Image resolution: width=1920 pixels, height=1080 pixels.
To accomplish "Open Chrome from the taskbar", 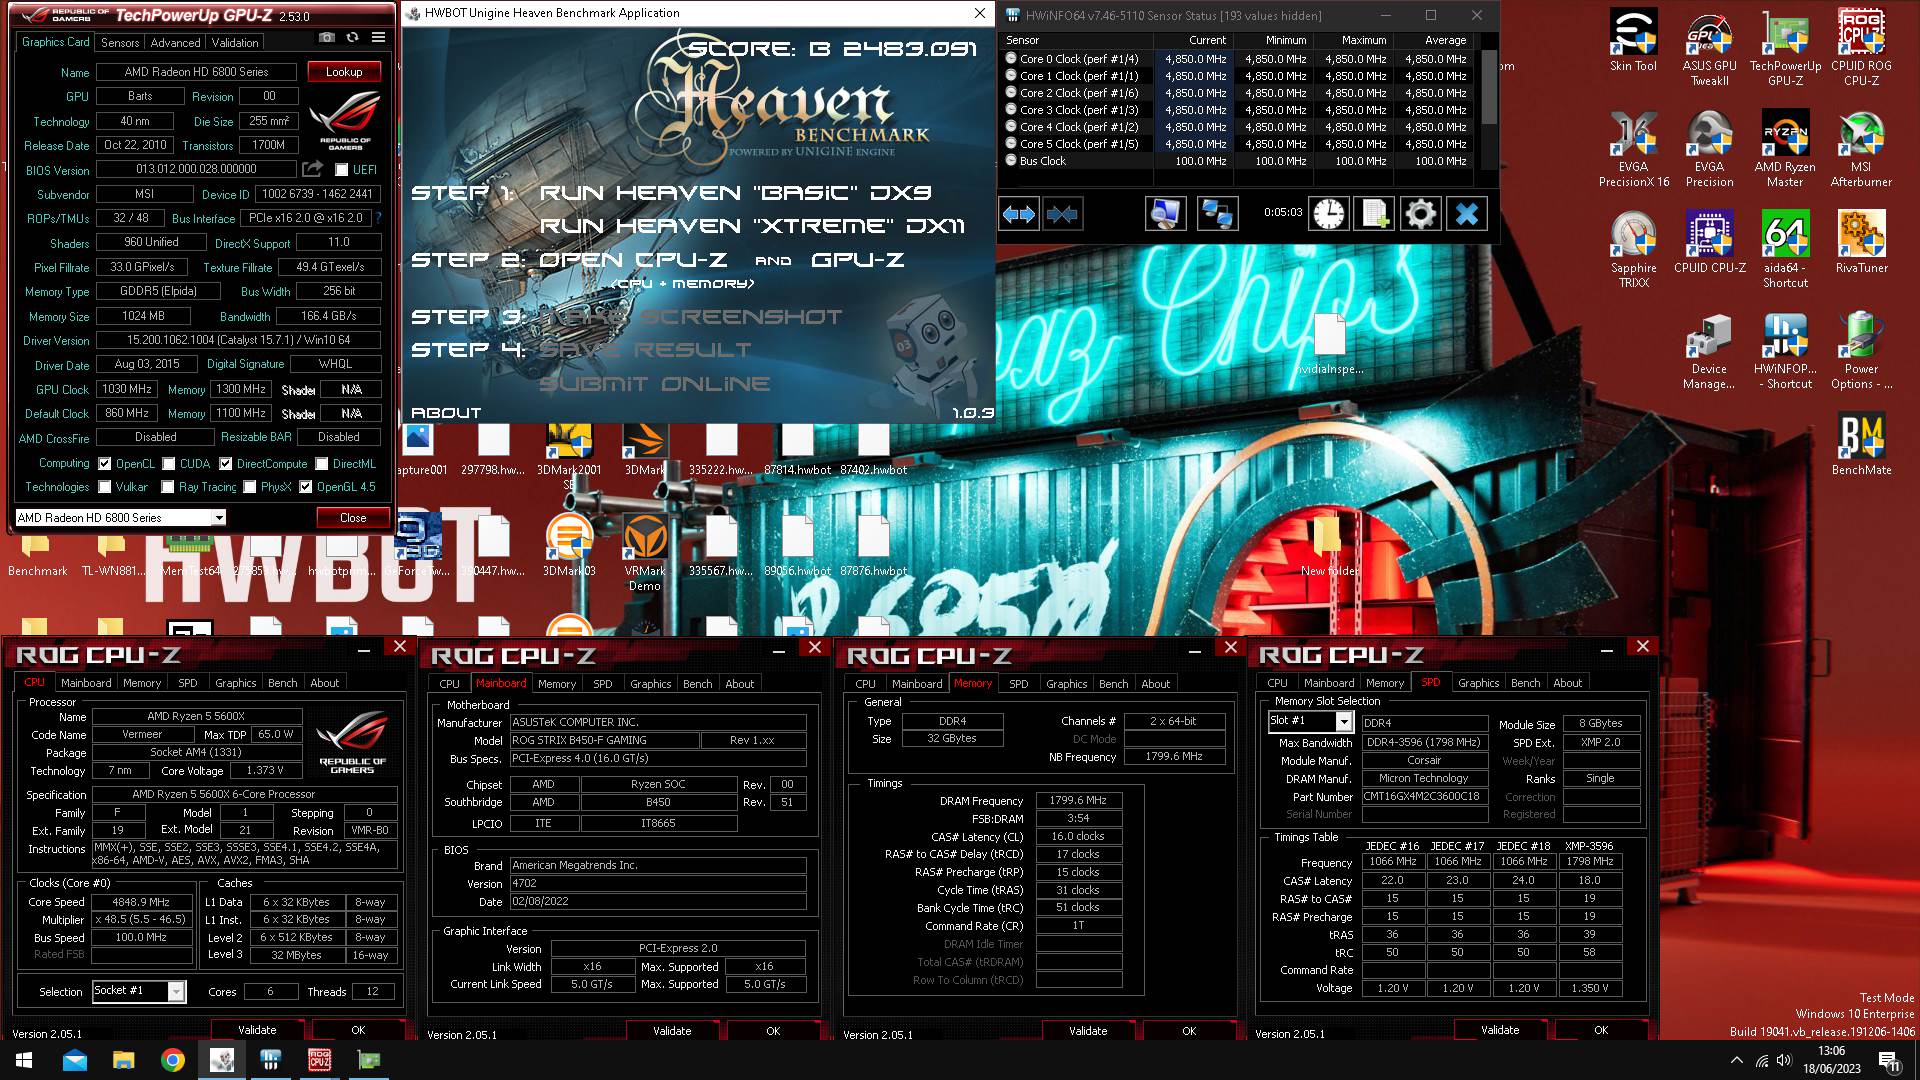I will pyautogui.click(x=172, y=1060).
